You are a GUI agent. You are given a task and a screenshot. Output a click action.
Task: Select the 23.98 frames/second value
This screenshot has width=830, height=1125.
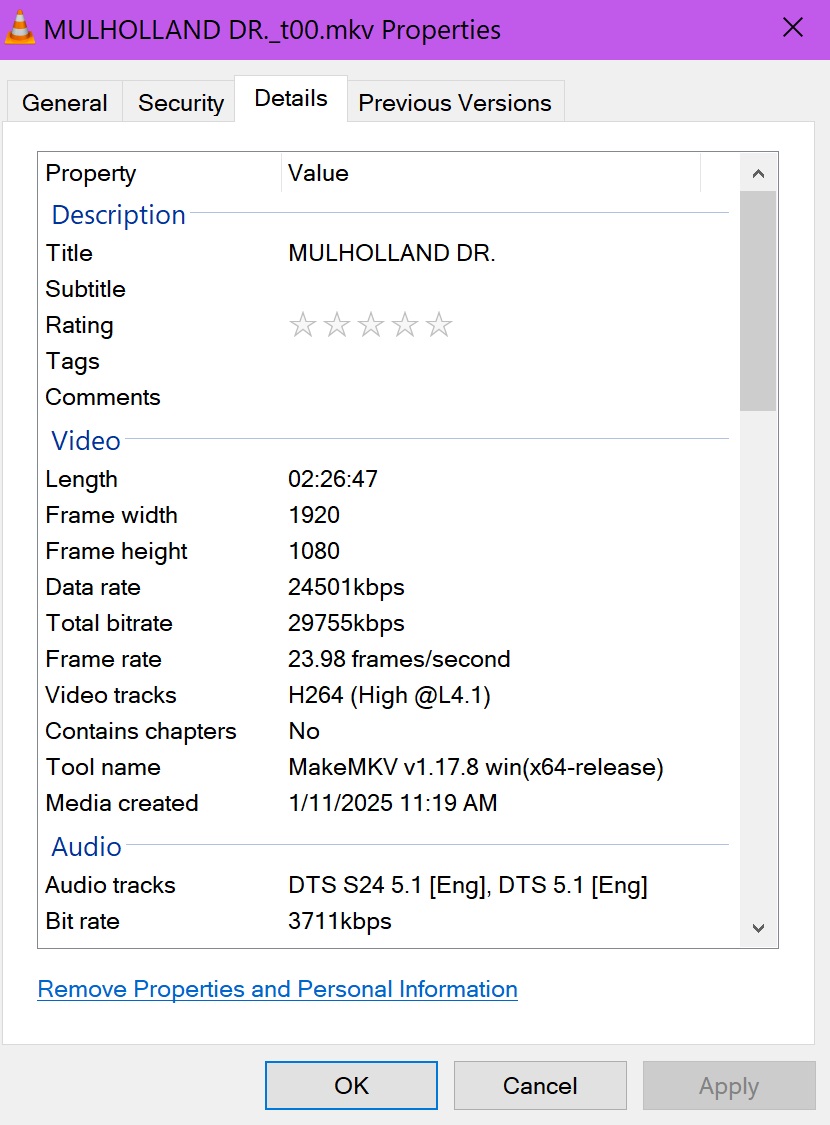coord(400,659)
